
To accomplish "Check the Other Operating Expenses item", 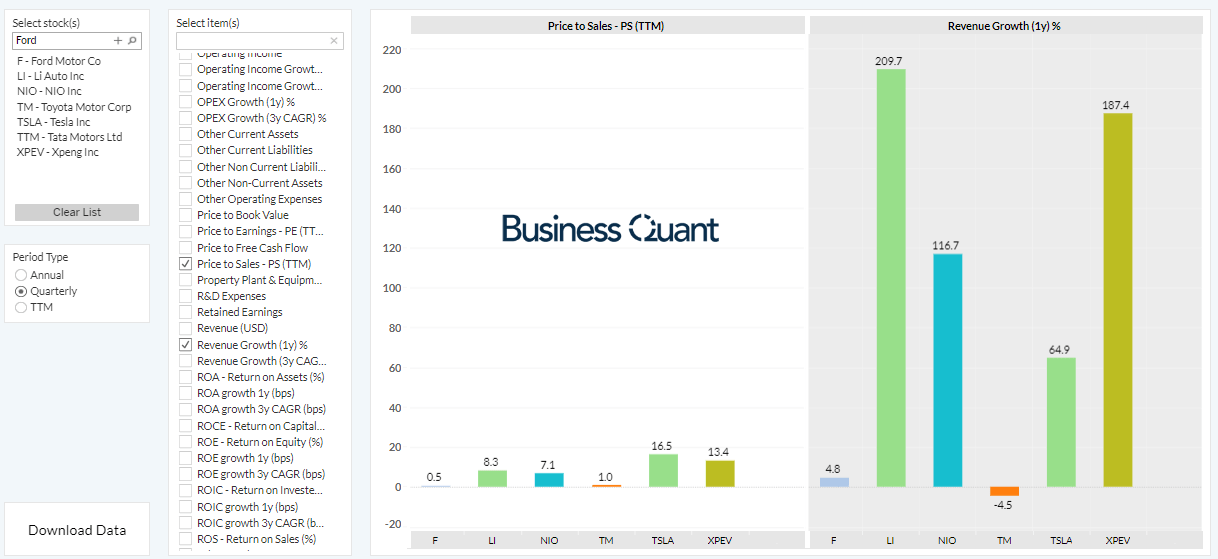I will coord(185,199).
